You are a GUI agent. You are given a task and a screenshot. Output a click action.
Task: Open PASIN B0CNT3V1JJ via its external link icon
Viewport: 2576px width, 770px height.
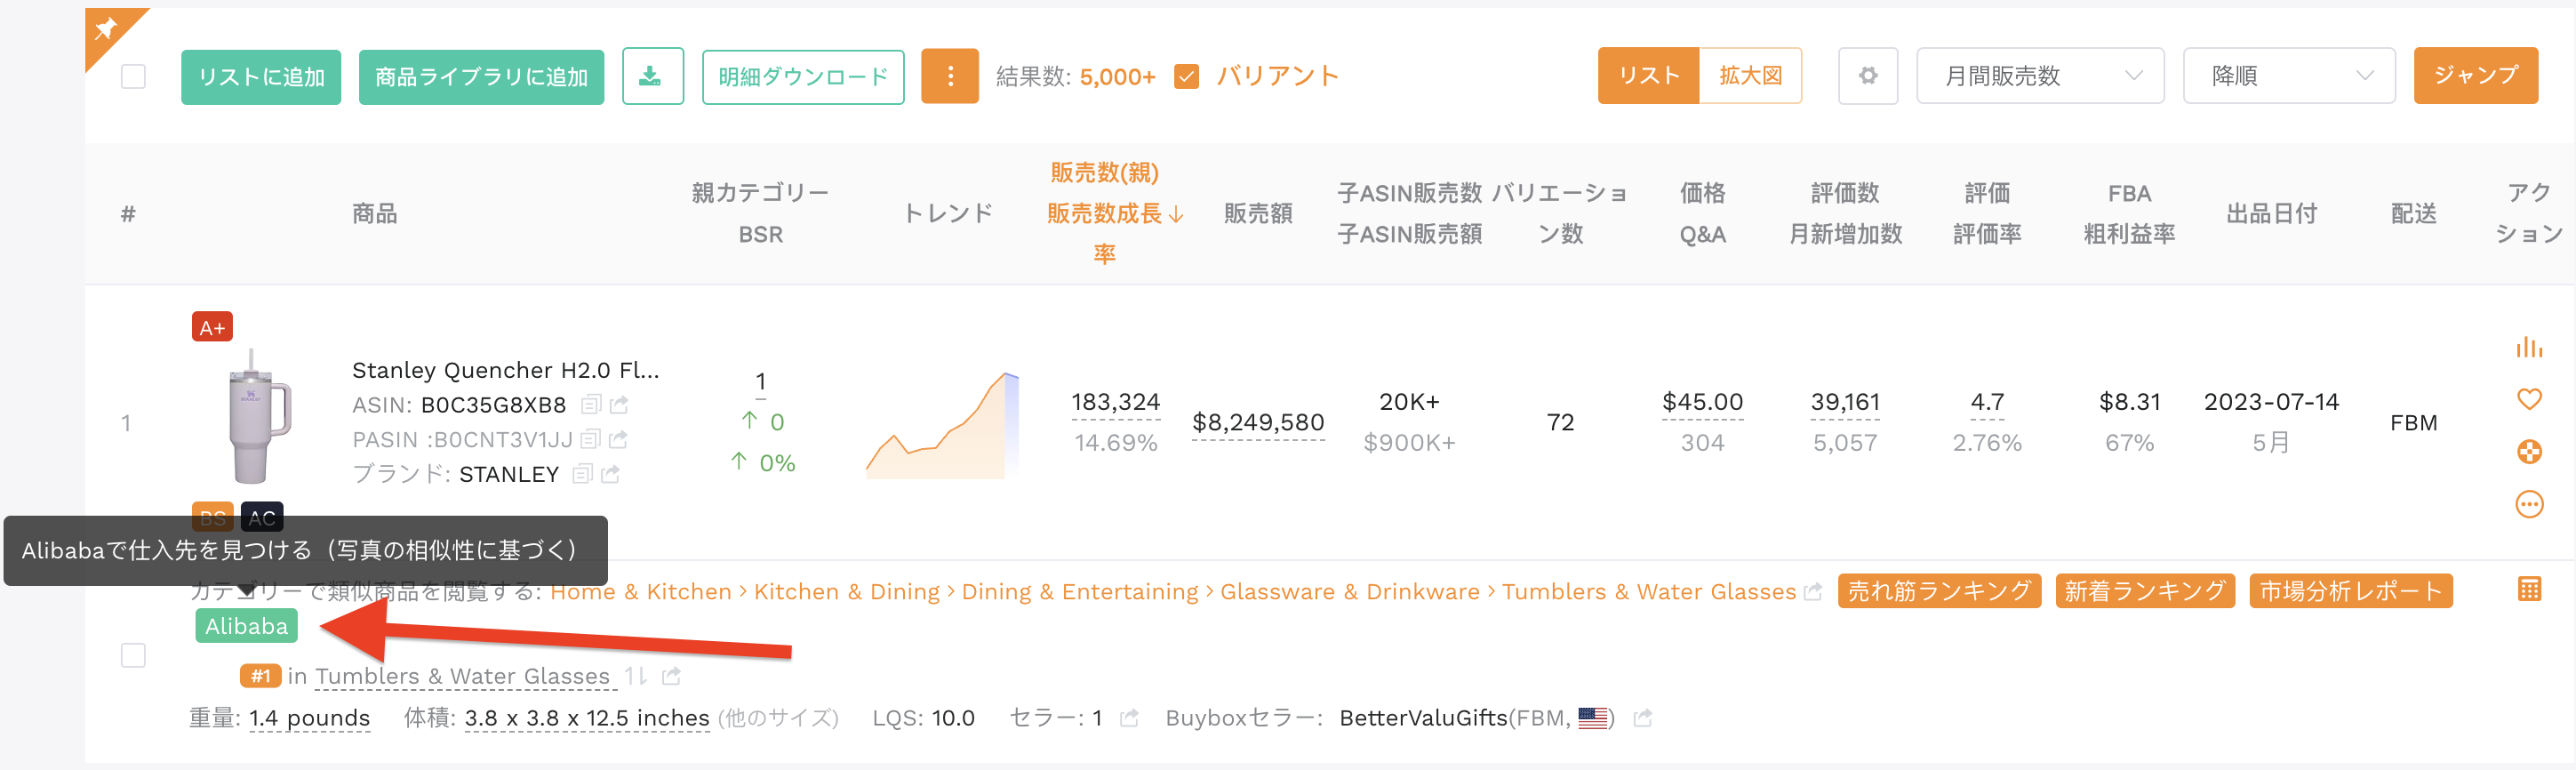(x=618, y=439)
